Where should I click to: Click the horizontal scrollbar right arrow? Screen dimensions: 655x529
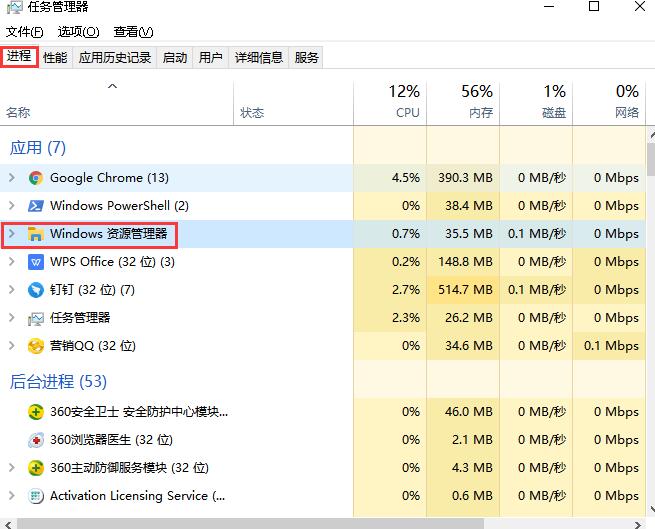tap(637, 524)
